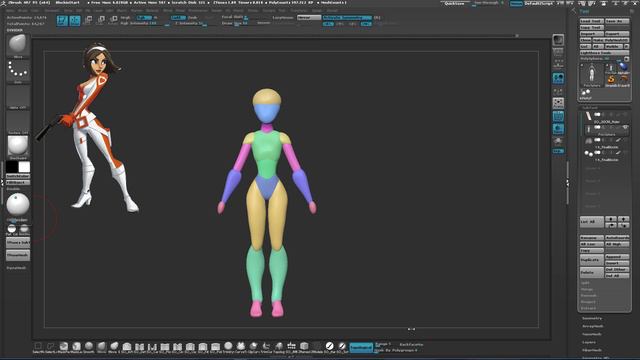
Task: Select the SelectLasso brush in the bottom shelf
Action: [51, 347]
